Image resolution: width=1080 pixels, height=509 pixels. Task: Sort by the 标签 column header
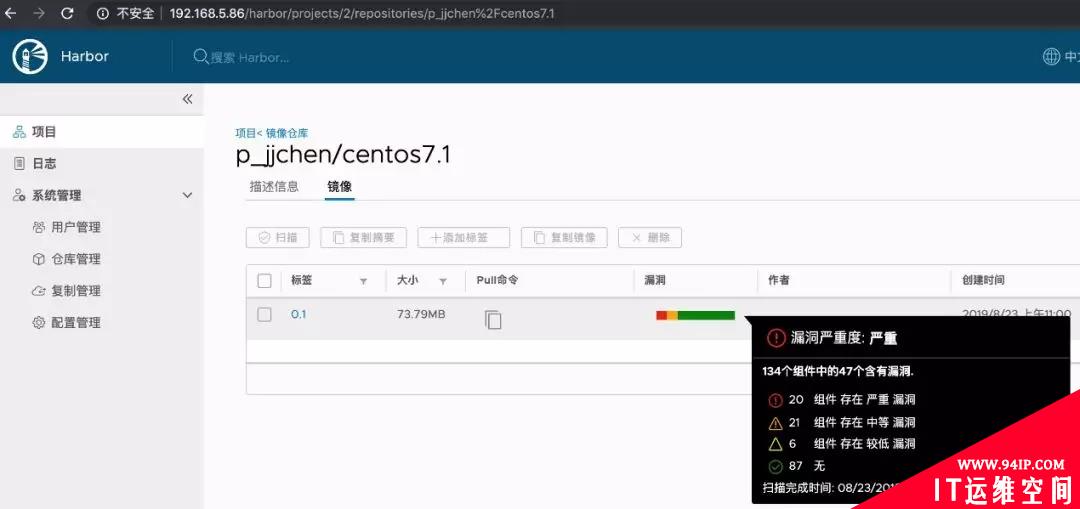(x=302, y=280)
